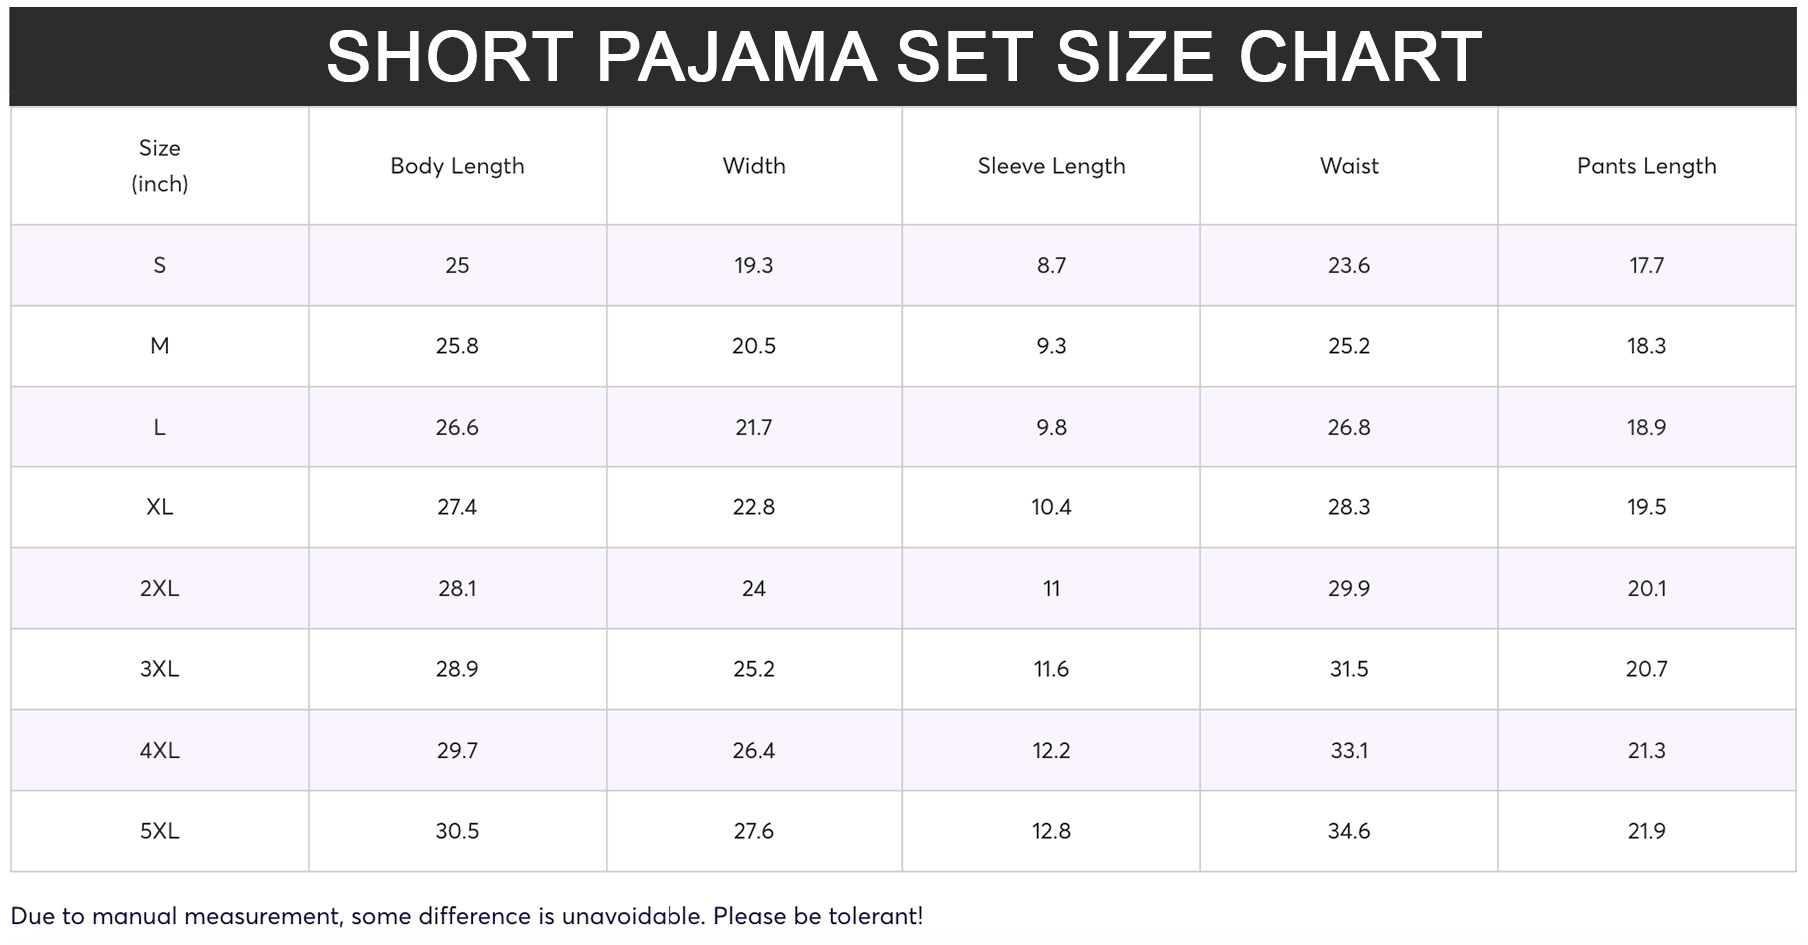Click the Pants Length value for size 5XL

1646,831
